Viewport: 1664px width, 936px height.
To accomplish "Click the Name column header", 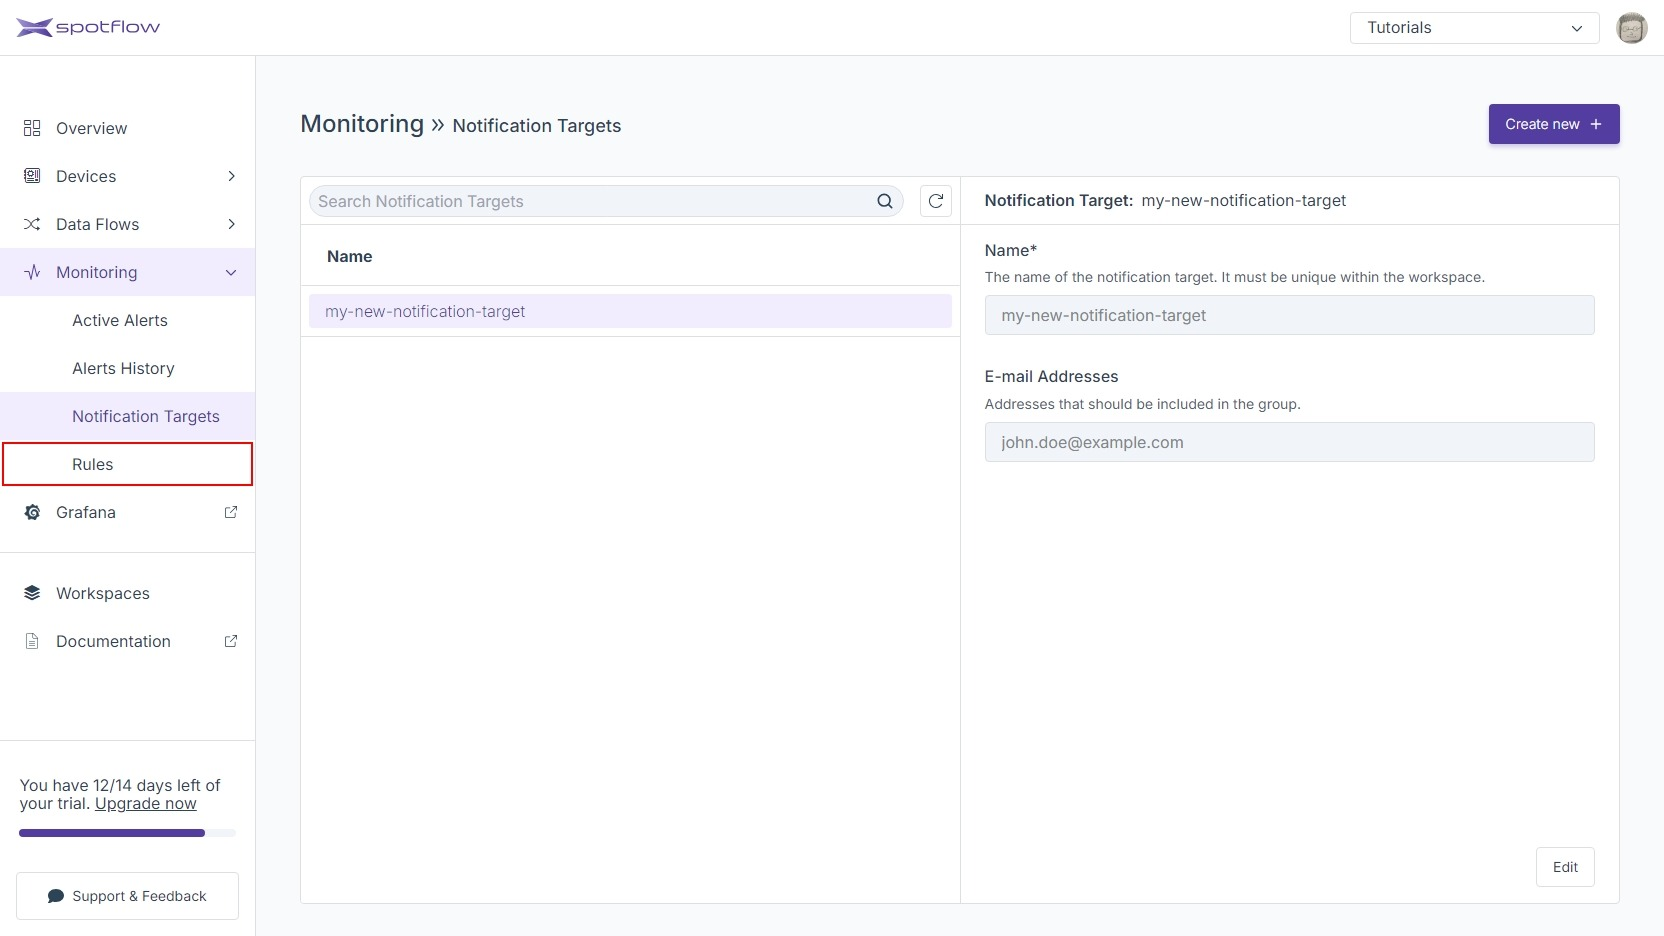I will click(x=349, y=256).
